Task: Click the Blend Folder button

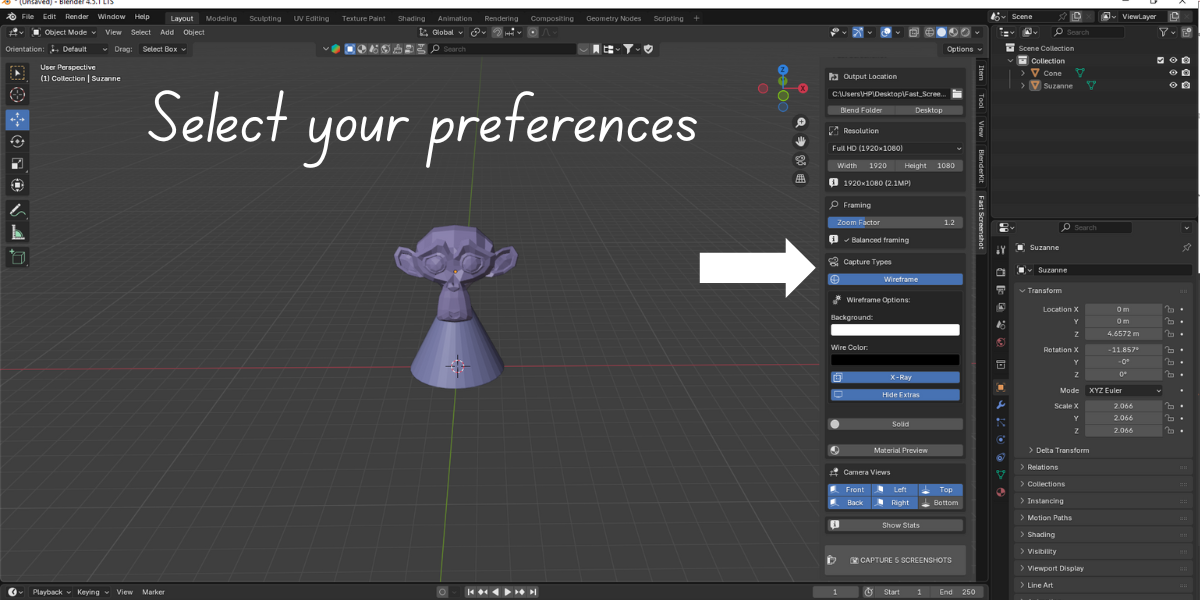Action: point(861,110)
